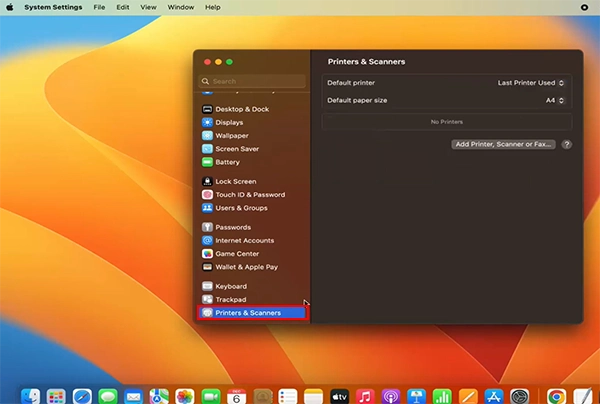Select Printers & Scanners in sidebar
The width and height of the screenshot is (600, 404).
252,313
